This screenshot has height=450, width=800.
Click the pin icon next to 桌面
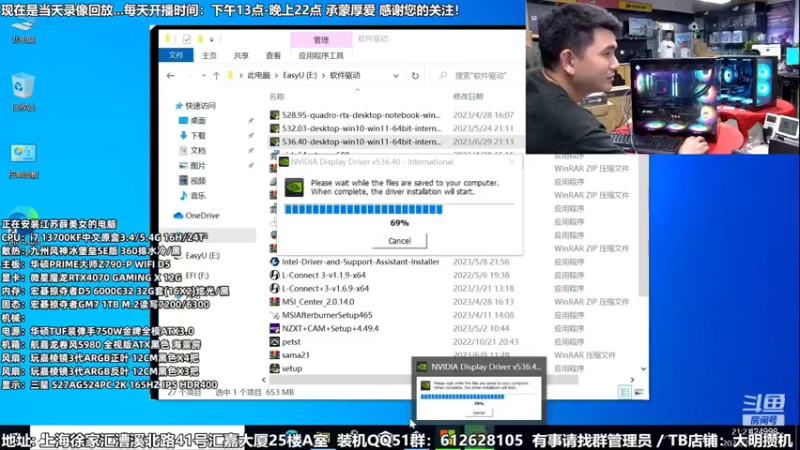(251, 121)
